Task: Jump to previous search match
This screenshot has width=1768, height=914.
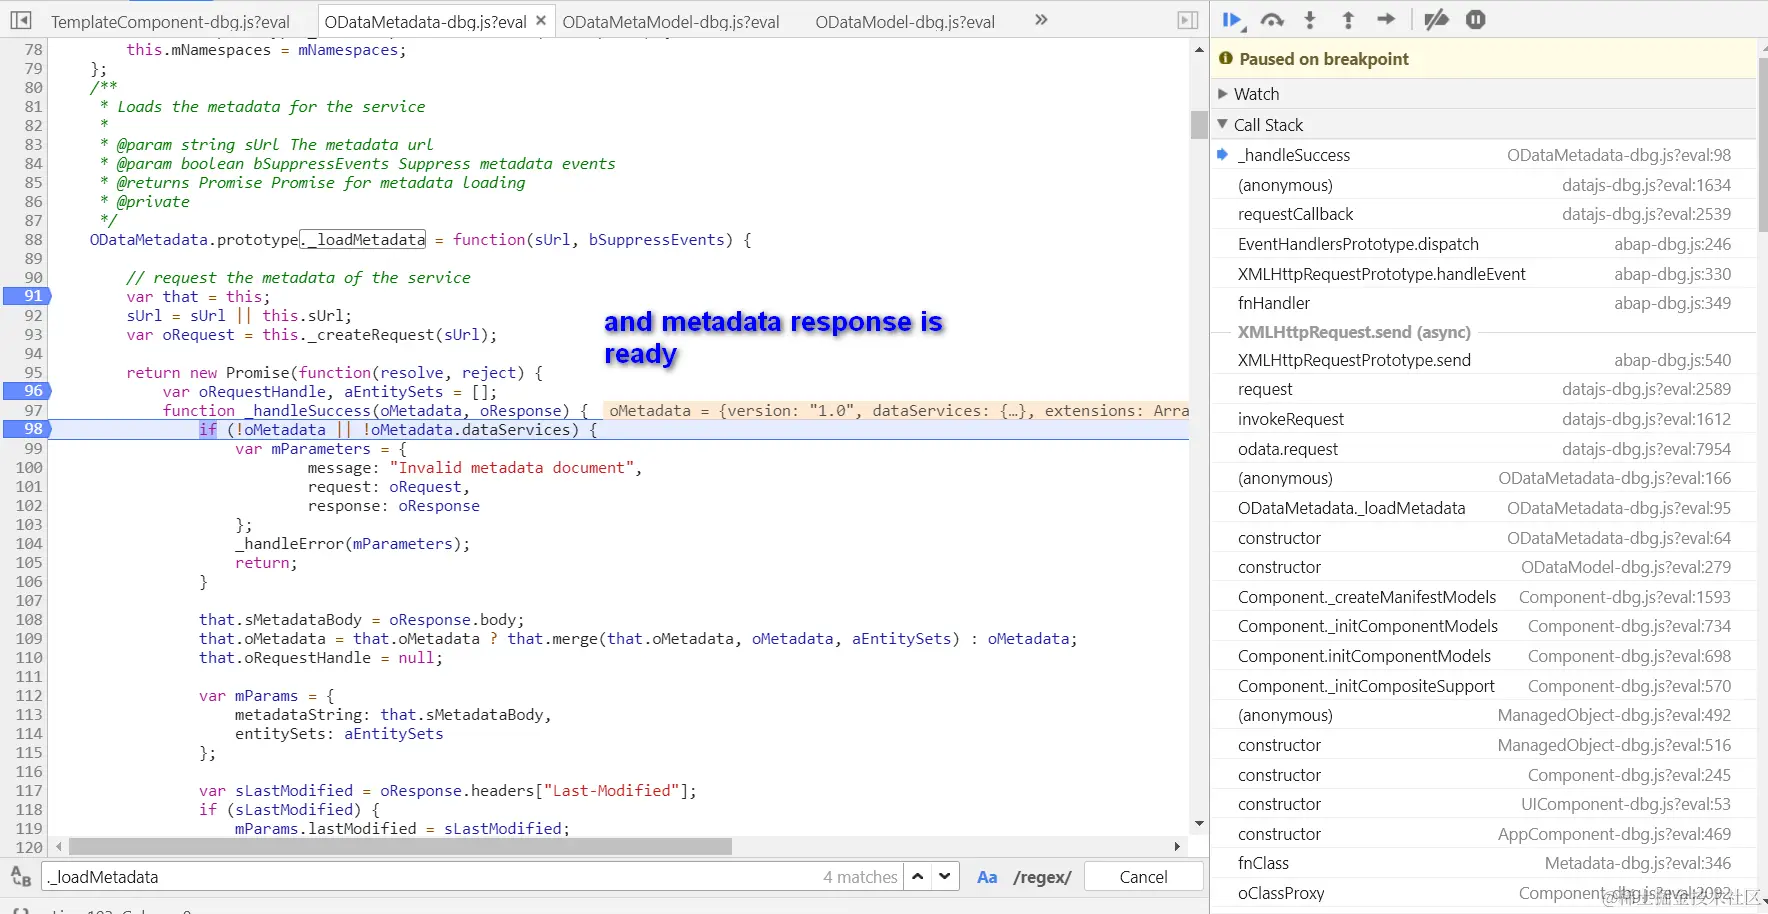Action: click(917, 877)
